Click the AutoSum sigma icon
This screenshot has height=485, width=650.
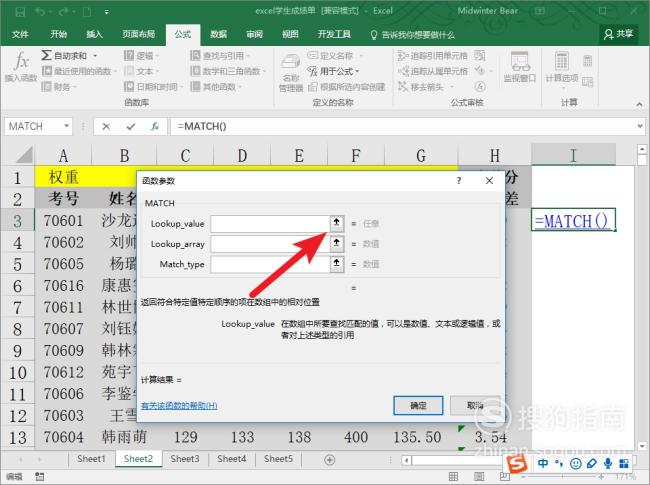pos(46,55)
